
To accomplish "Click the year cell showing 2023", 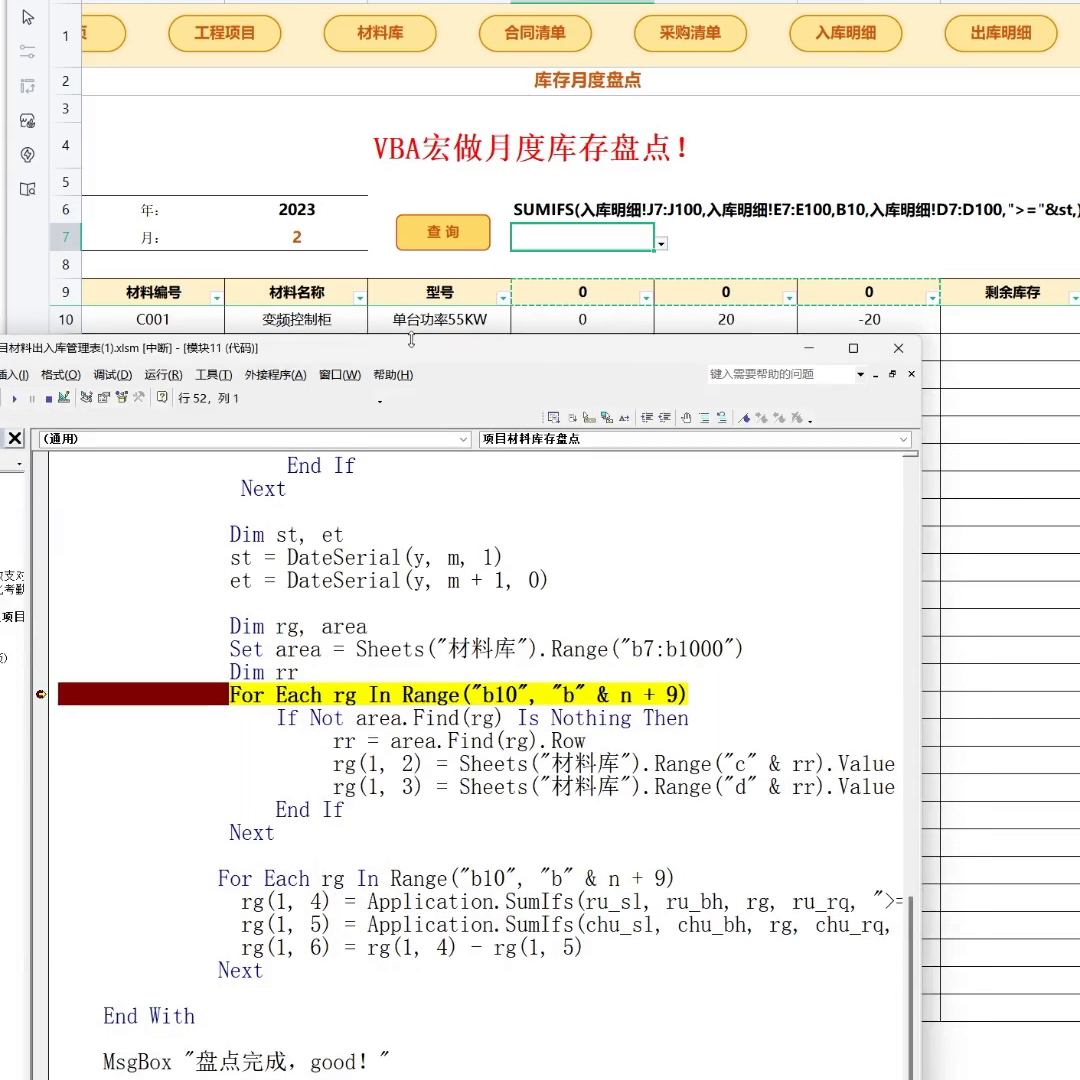I will point(297,209).
